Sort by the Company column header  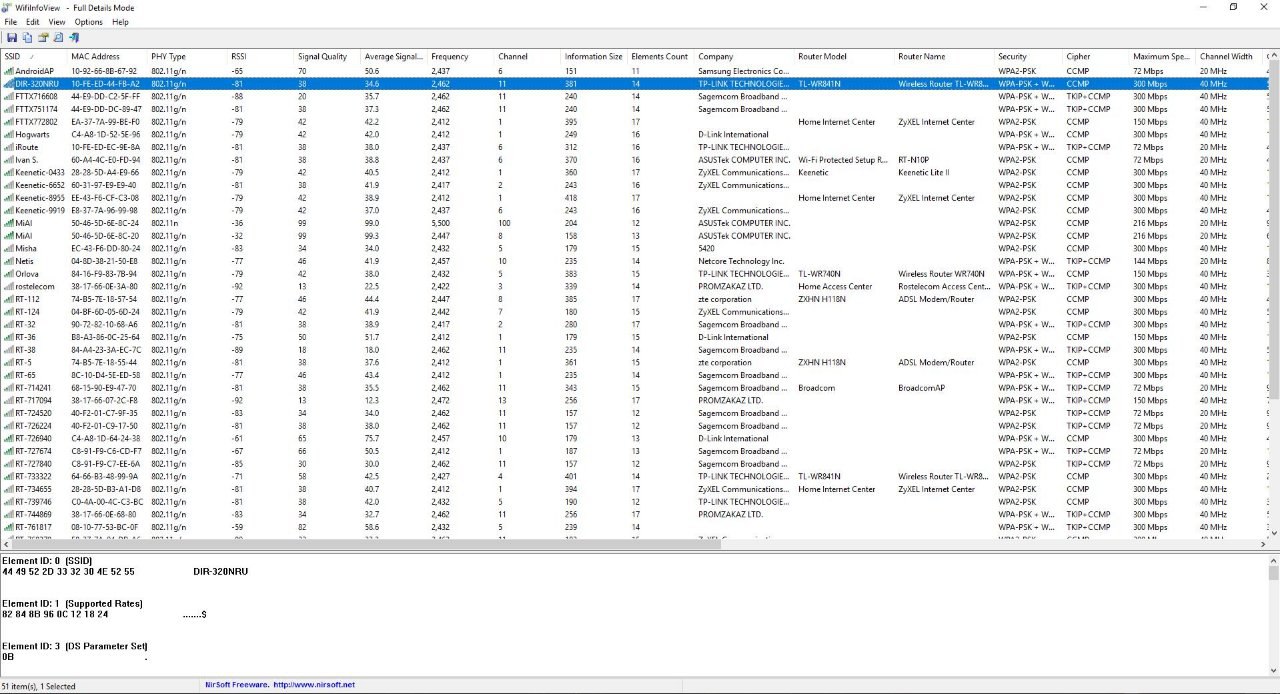click(x=745, y=57)
